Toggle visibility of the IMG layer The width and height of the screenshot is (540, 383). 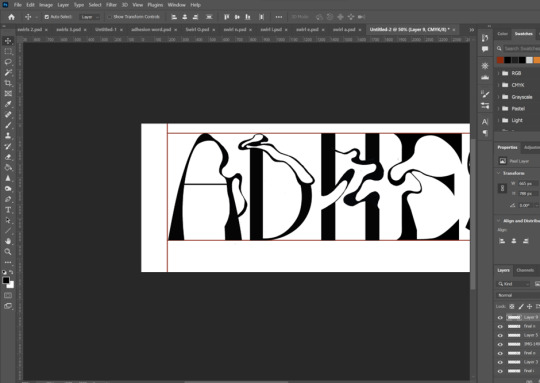click(x=500, y=344)
